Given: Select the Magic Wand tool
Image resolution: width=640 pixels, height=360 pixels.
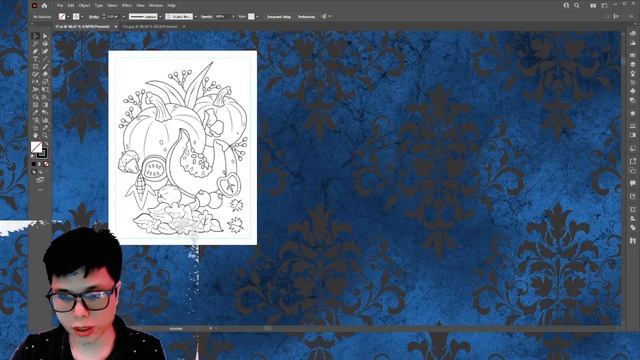Looking at the screenshot, I should click(36, 43).
